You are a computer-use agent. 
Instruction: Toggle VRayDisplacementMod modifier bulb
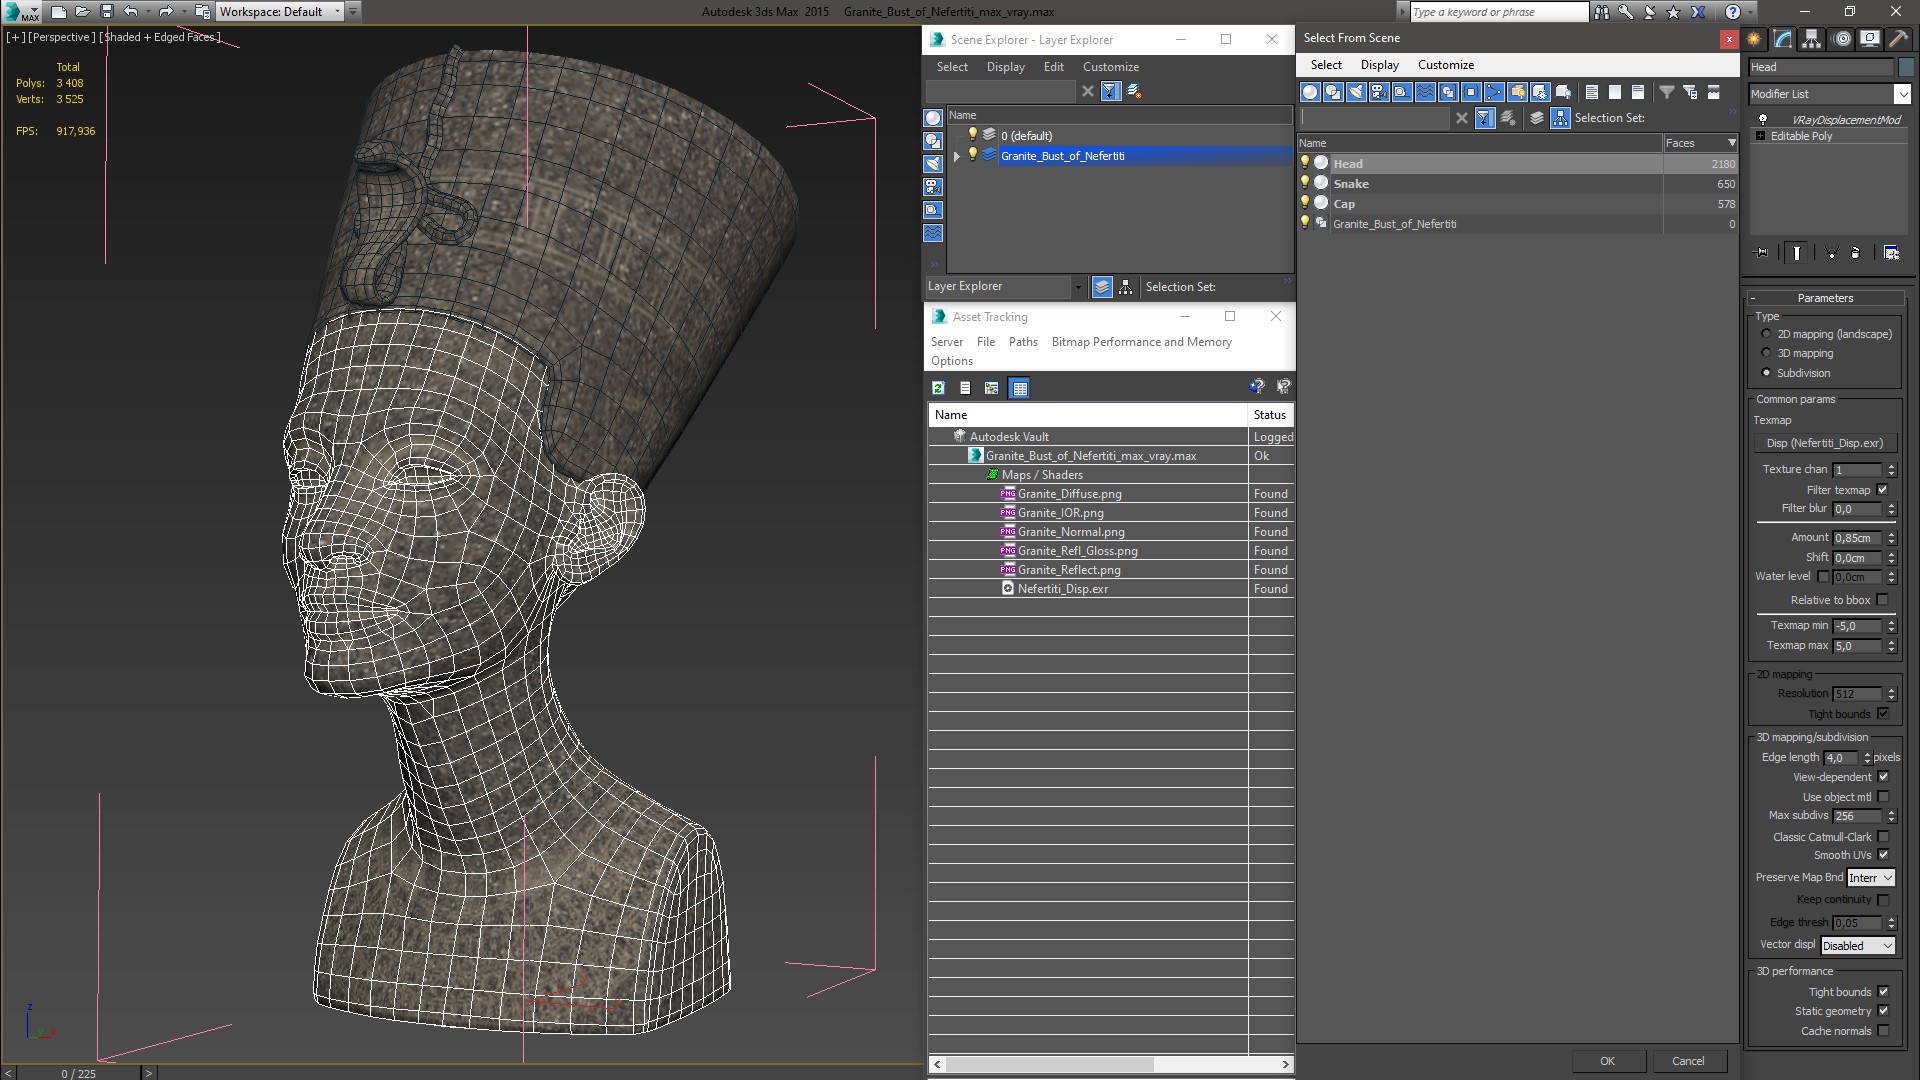1762,119
